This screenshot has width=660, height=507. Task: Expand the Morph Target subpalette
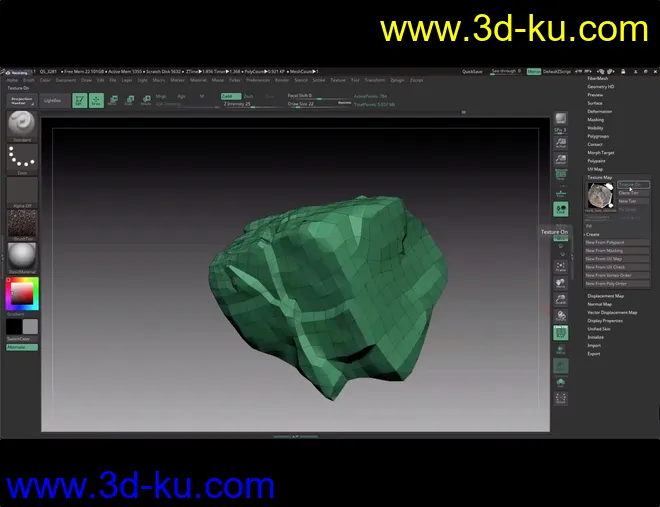(x=601, y=153)
